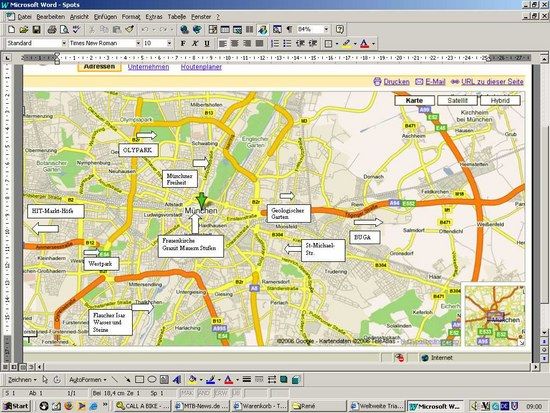This screenshot has height=413, width=550.
Task: Open the Format menu
Action: [131, 16]
